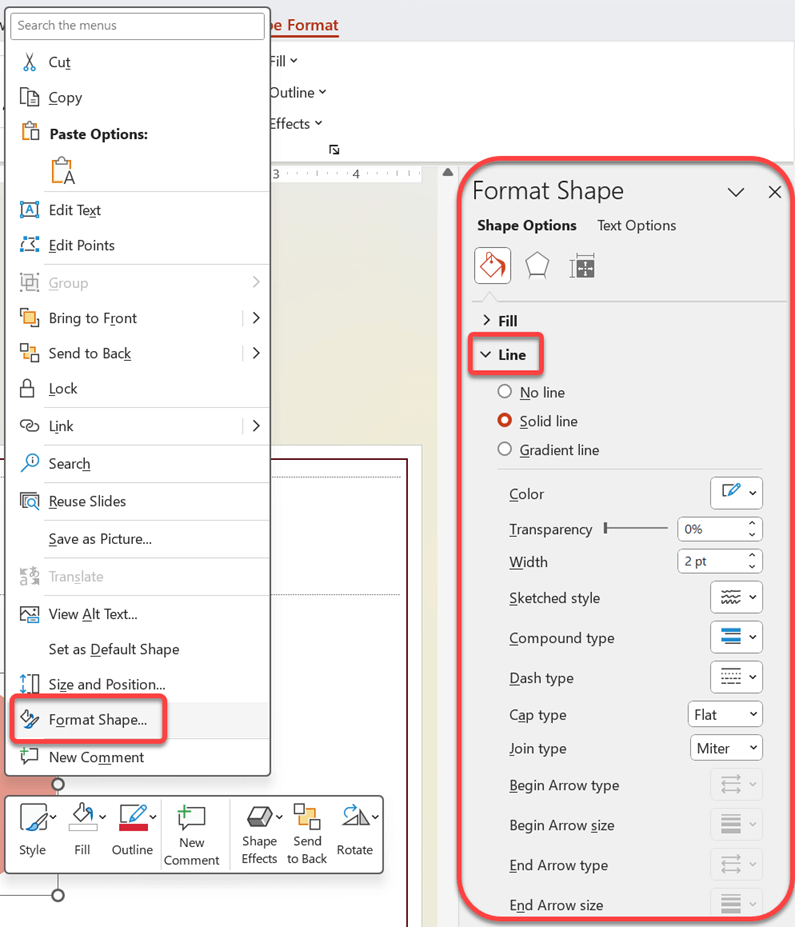Click the Outline pen in mini toolbar

click(133, 818)
